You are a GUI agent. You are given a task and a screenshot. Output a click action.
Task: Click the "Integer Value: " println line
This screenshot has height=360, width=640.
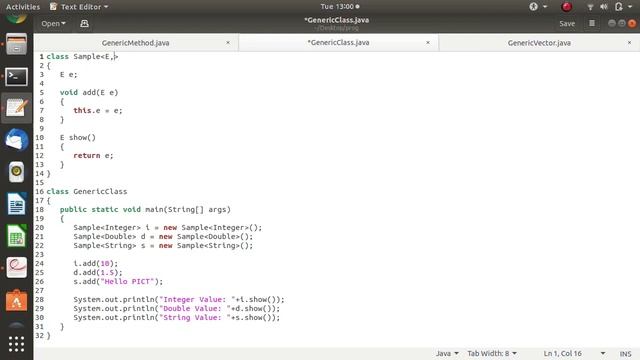click(x=179, y=300)
